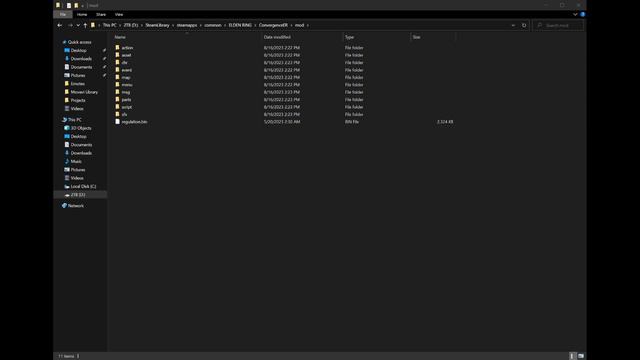This screenshot has width=640, height=360.
Task: Click the Help icon in the ribbon
Action: (x=582, y=14)
